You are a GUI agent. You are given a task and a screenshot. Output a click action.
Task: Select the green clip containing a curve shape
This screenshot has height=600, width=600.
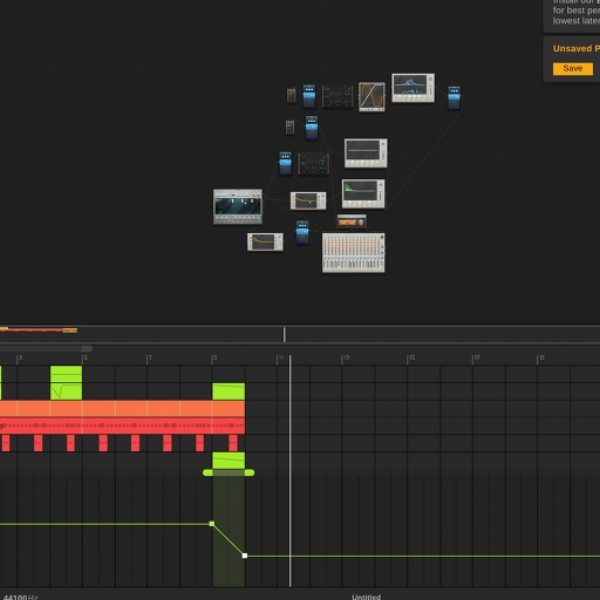point(66,391)
